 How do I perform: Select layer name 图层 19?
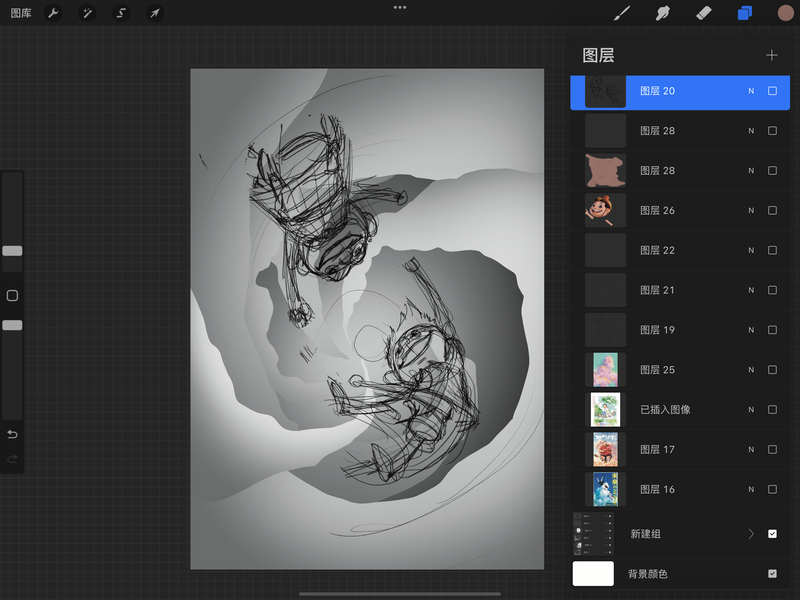click(657, 330)
